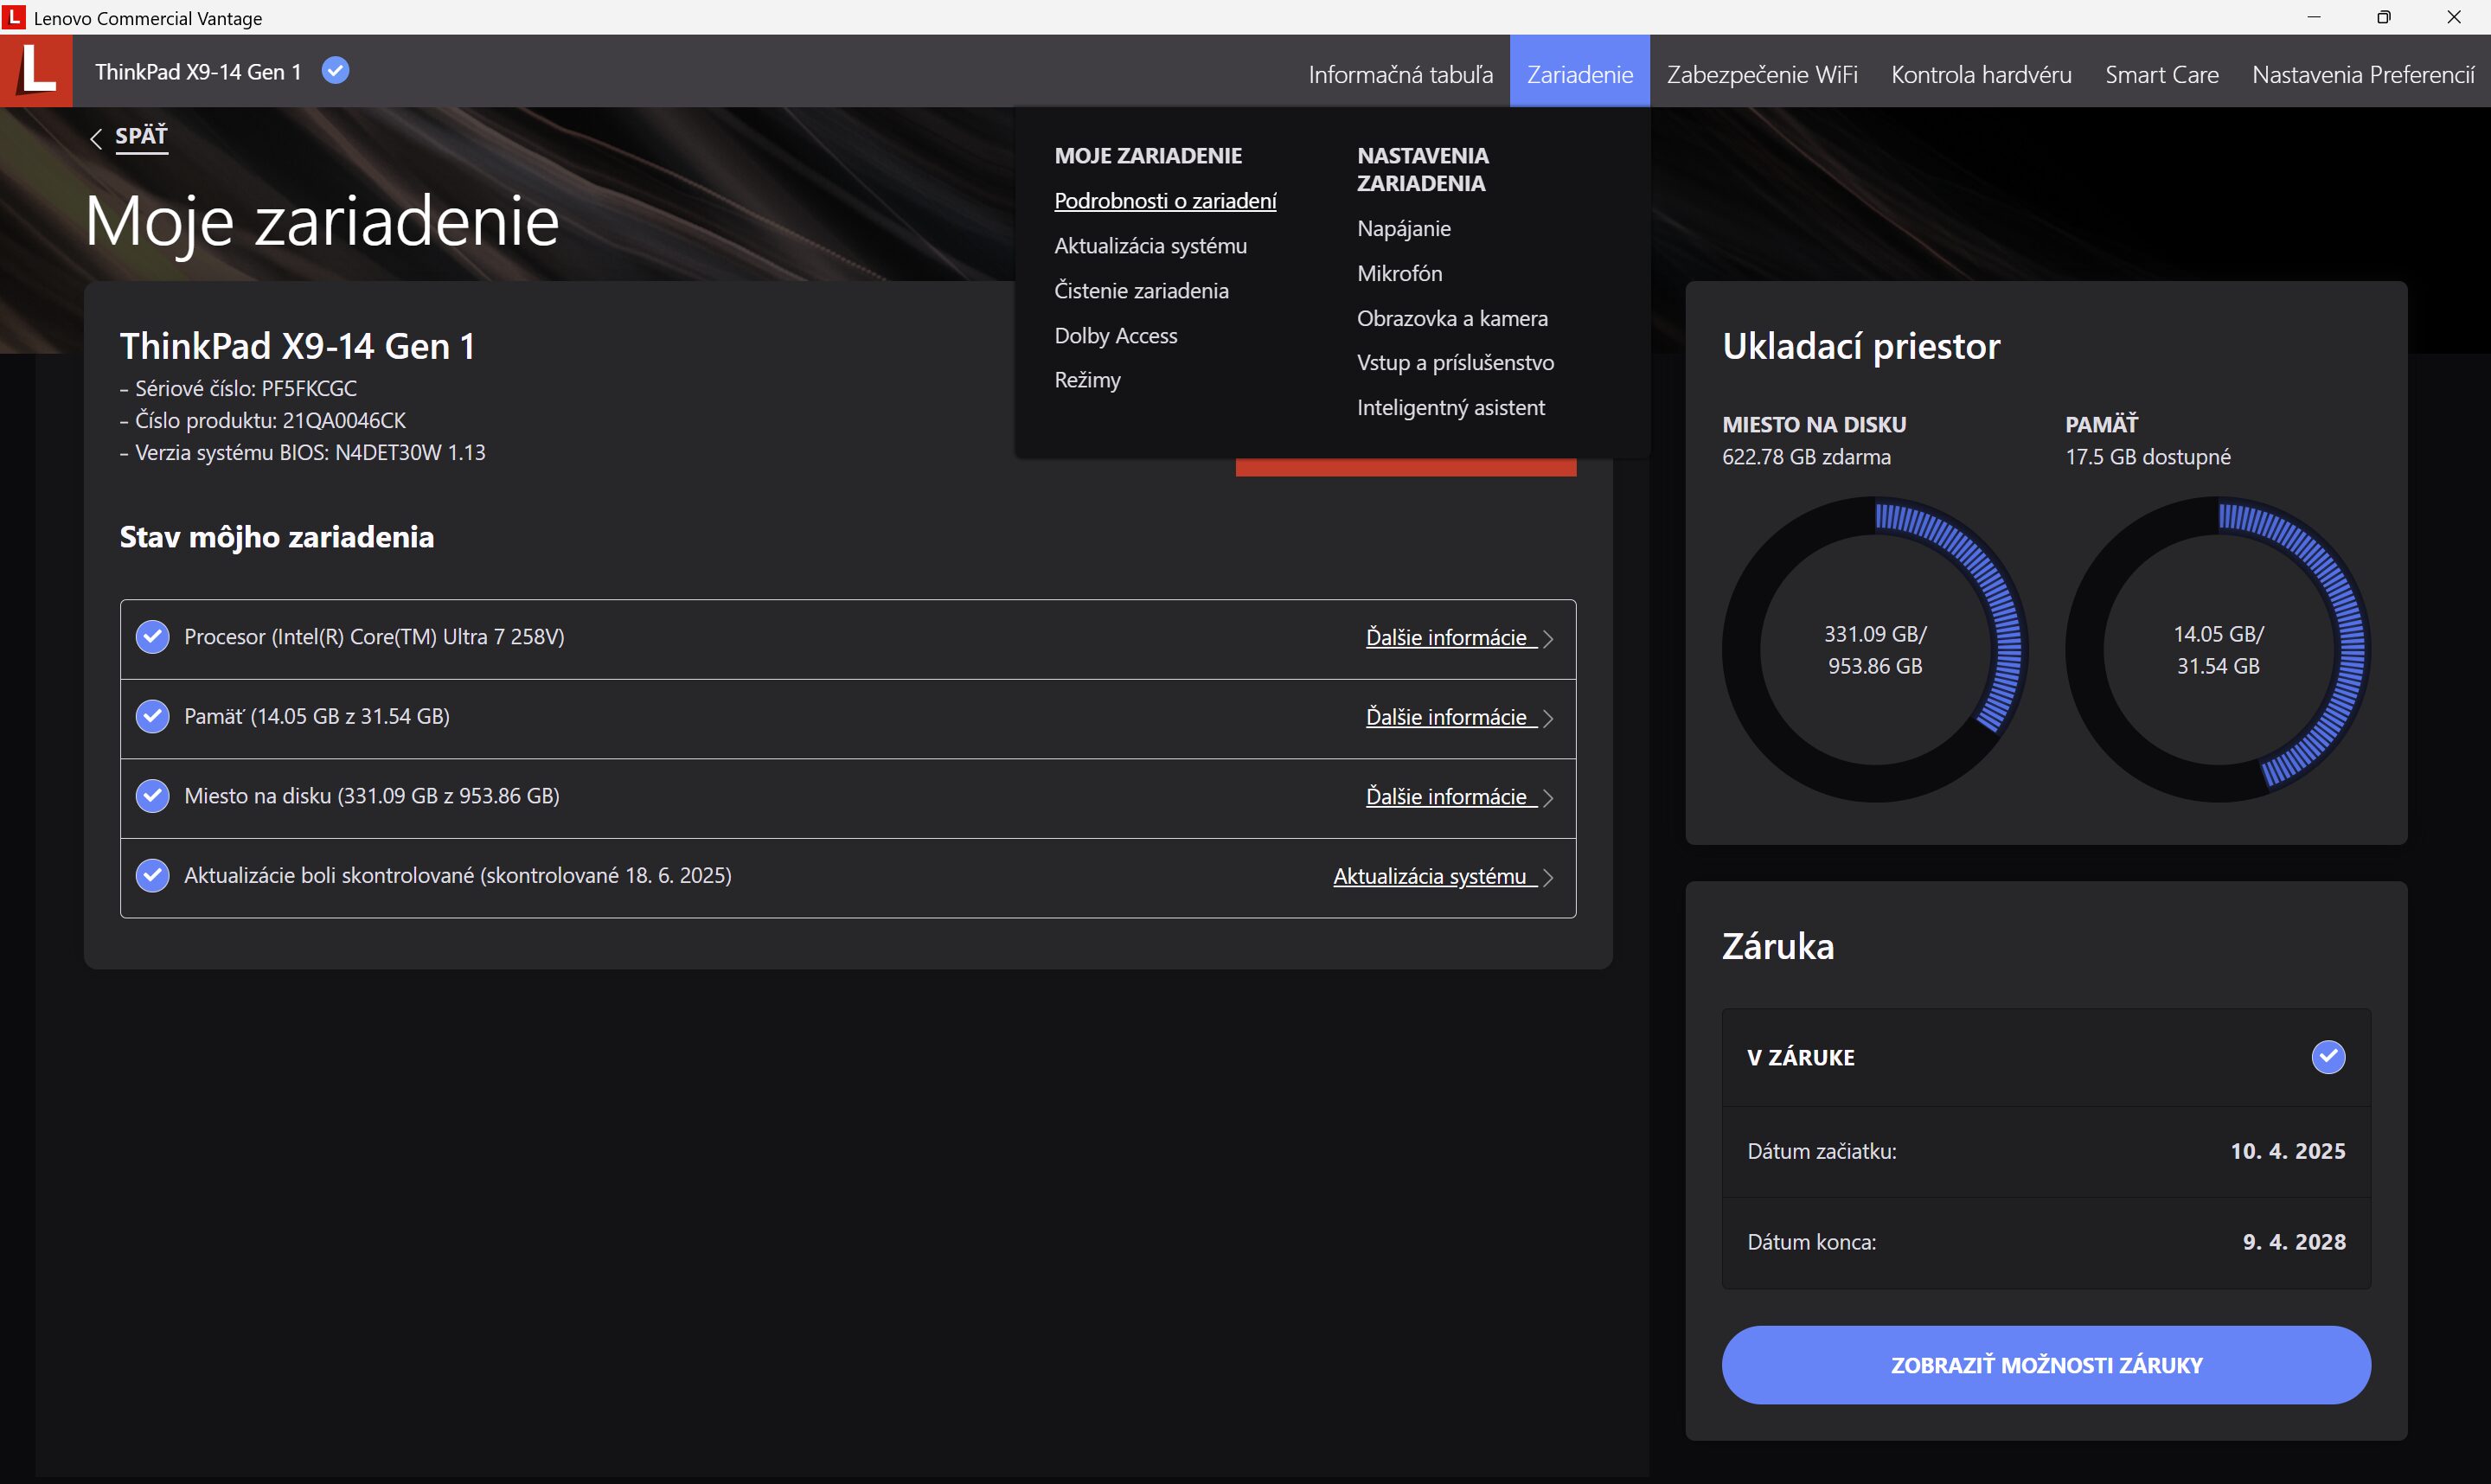
Task: Click the Ukladací priestor heading
Action: click(x=1861, y=346)
